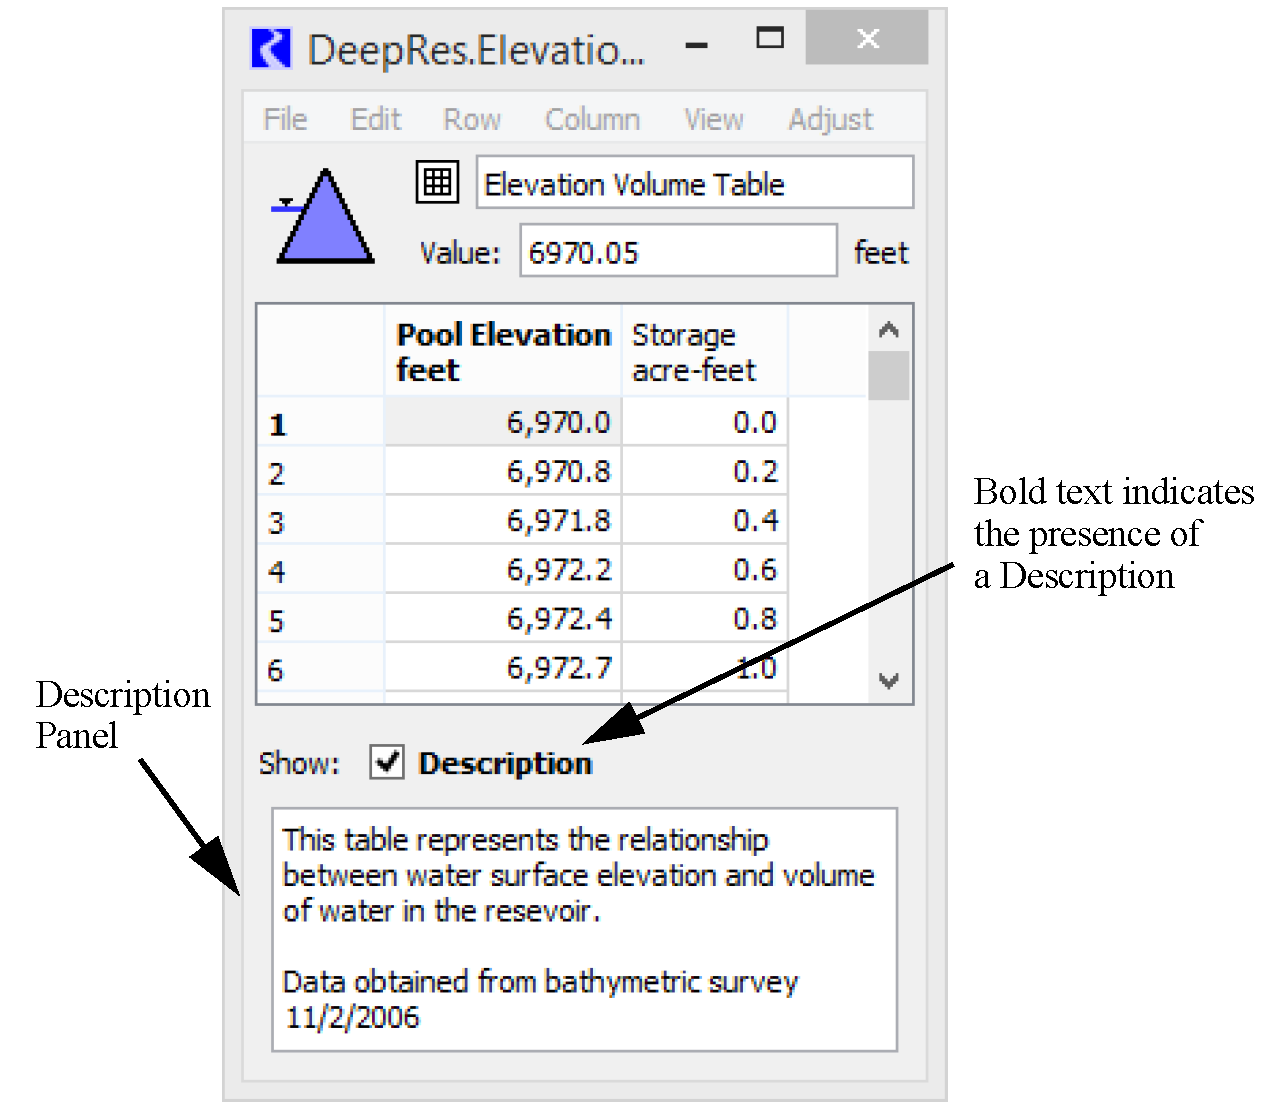Open the Column menu

(592, 119)
